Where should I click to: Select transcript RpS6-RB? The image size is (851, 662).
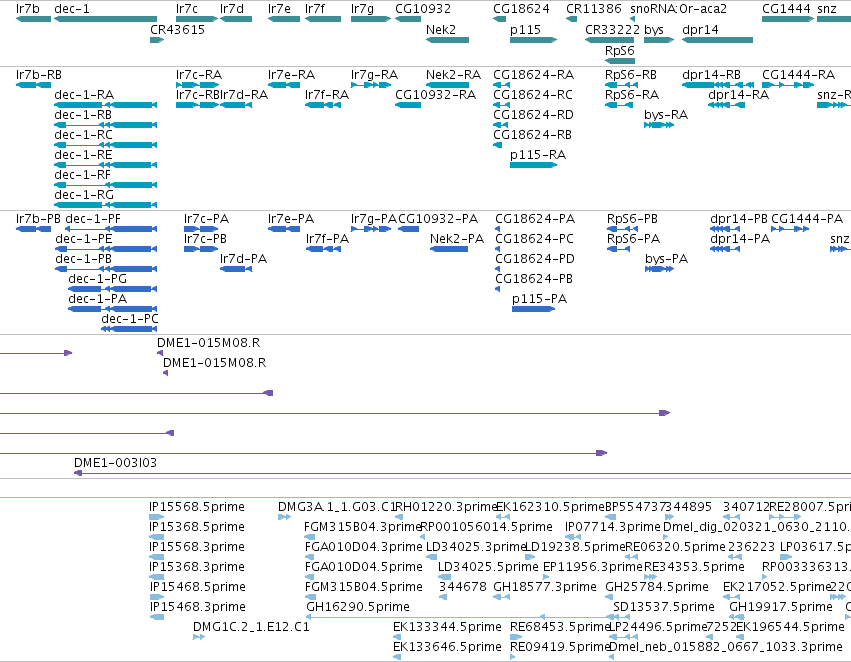pos(621,85)
